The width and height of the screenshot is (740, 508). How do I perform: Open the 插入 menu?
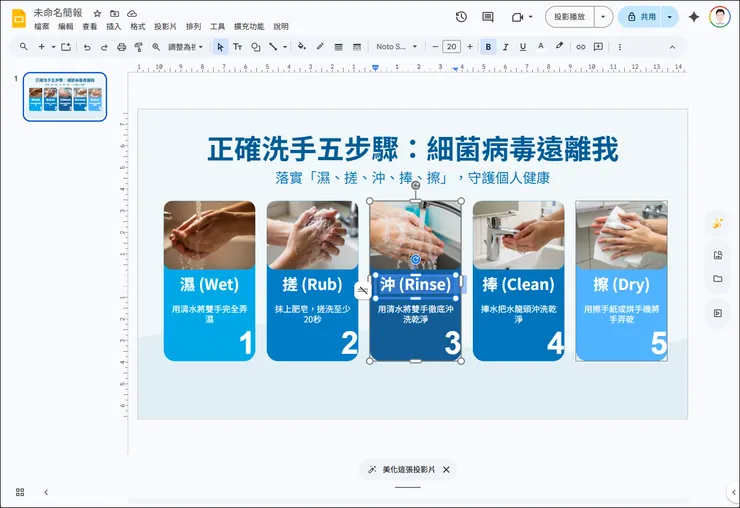(x=113, y=26)
